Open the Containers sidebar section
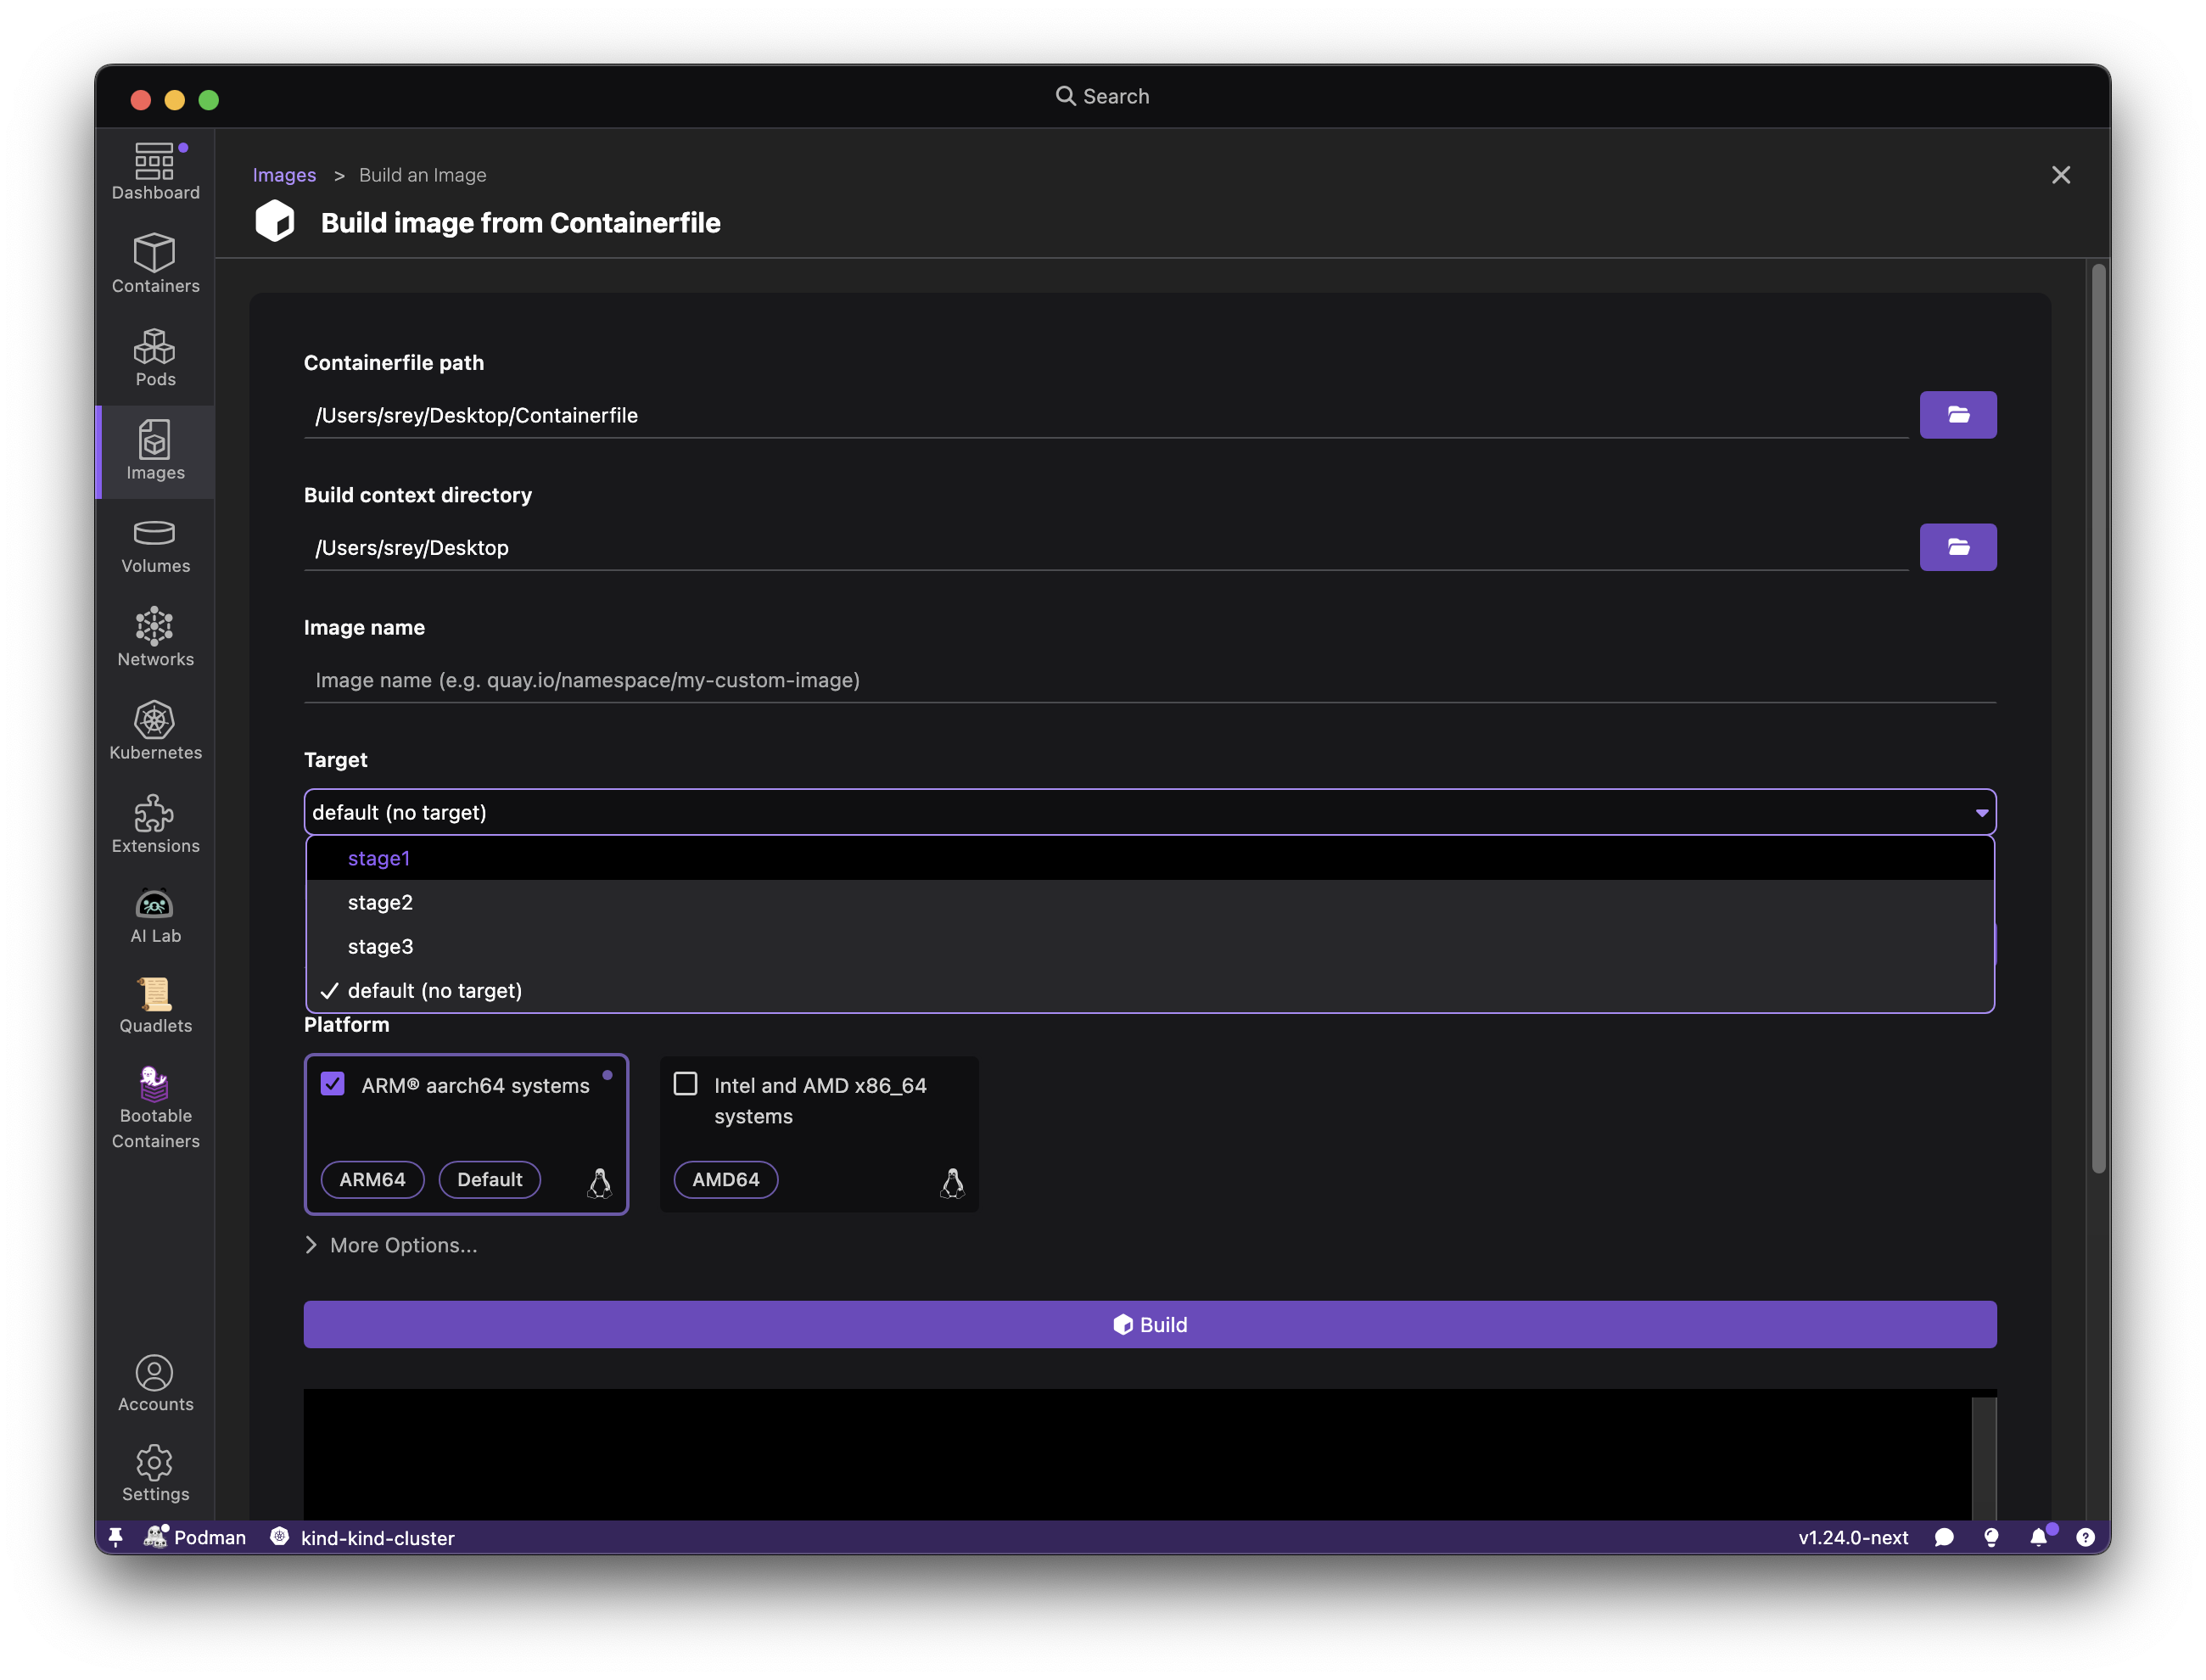 tap(155, 263)
